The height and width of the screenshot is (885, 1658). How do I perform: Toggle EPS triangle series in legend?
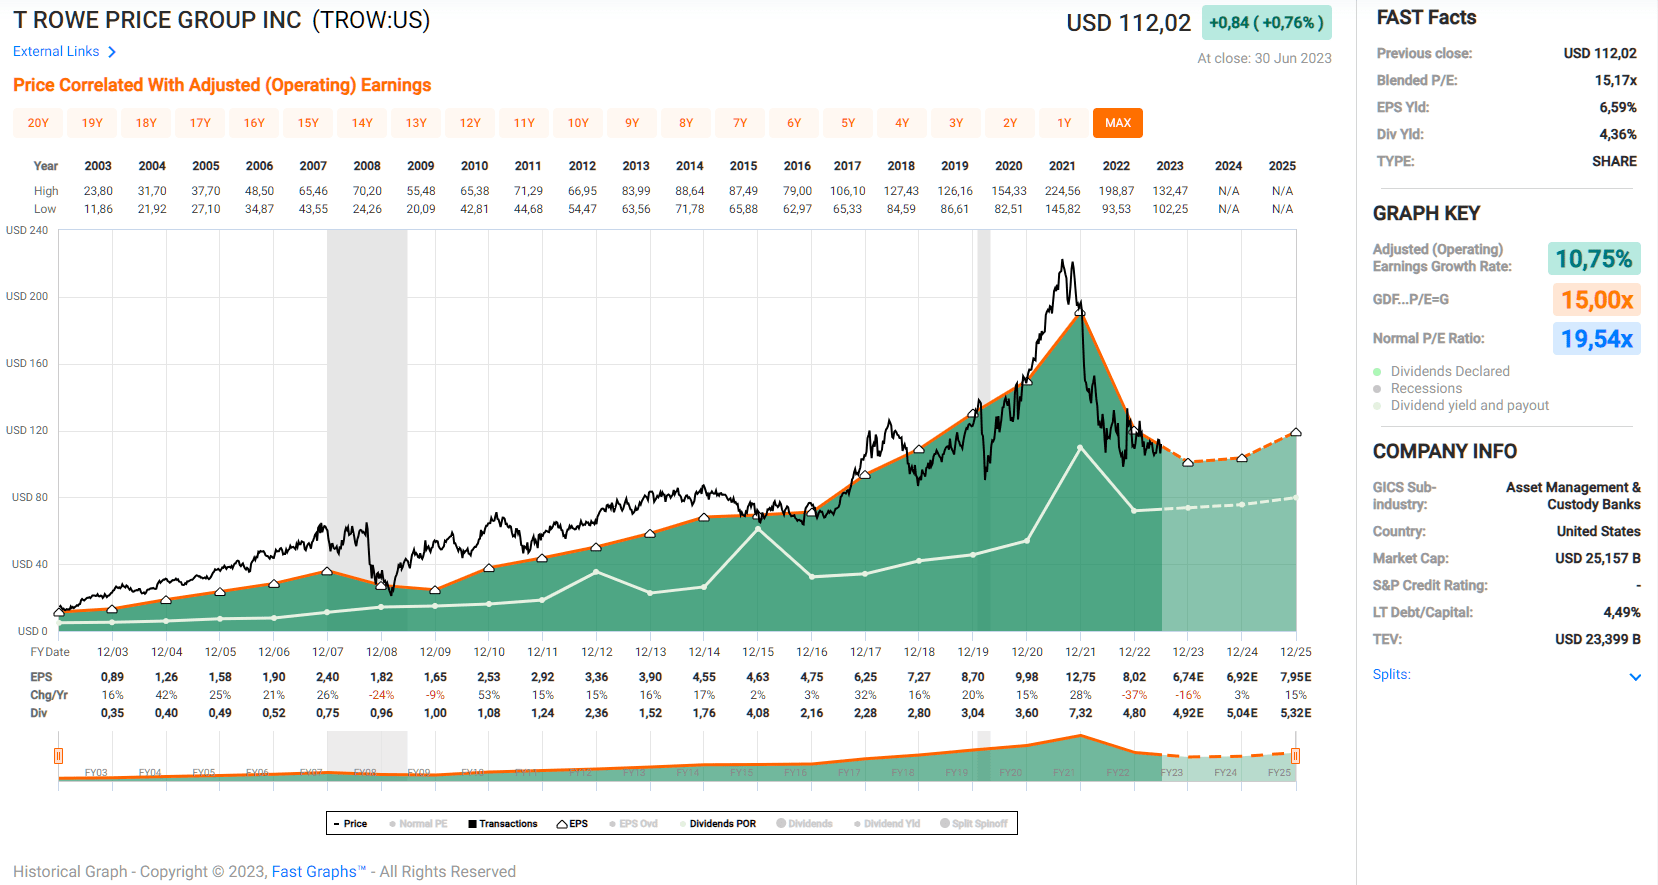pyautogui.click(x=572, y=824)
